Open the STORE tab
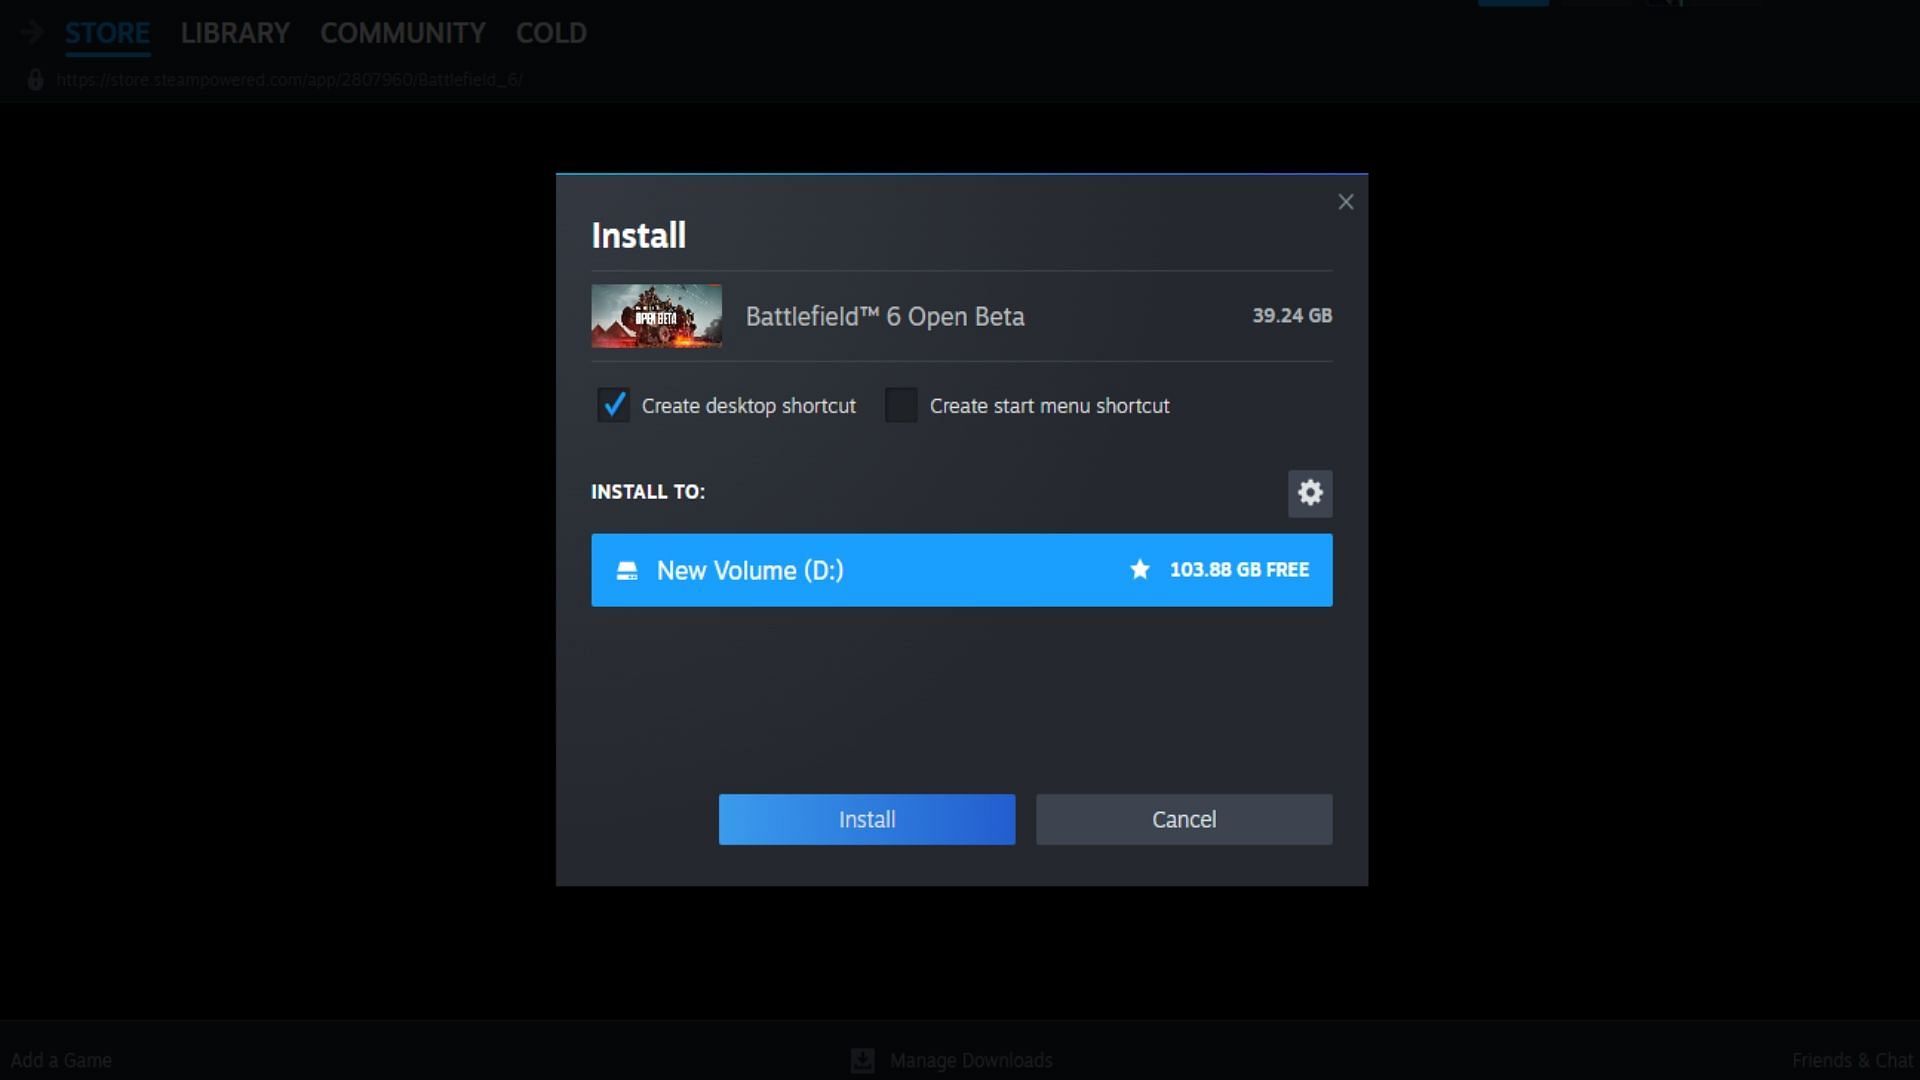 coord(107,33)
